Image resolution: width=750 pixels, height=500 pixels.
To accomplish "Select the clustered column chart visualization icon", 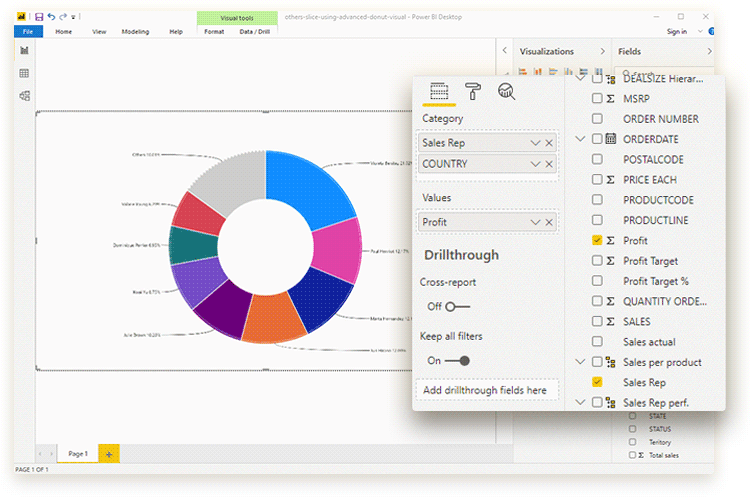I will [x=568, y=71].
